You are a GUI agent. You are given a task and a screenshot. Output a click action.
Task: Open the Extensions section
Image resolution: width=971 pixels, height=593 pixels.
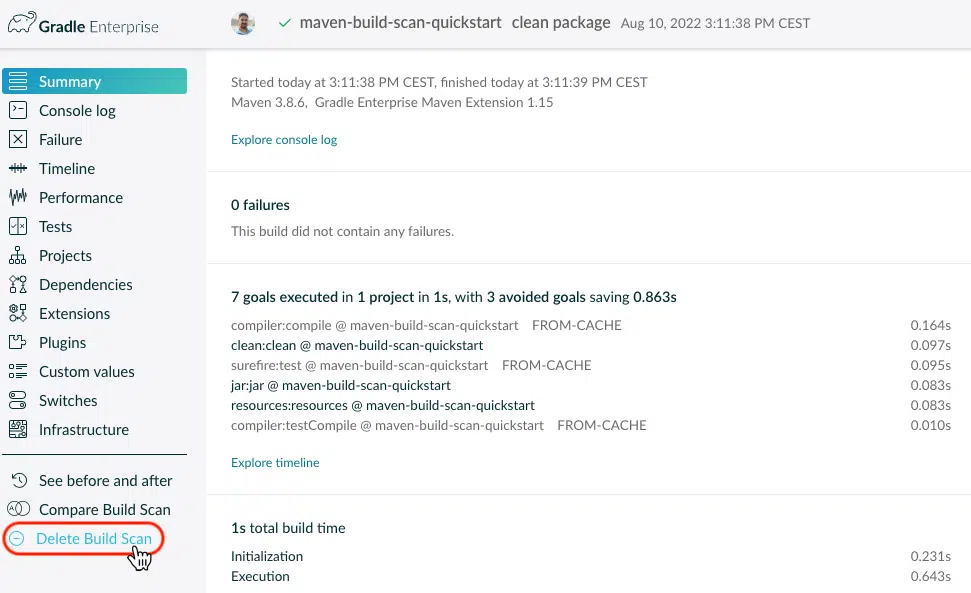coord(74,314)
